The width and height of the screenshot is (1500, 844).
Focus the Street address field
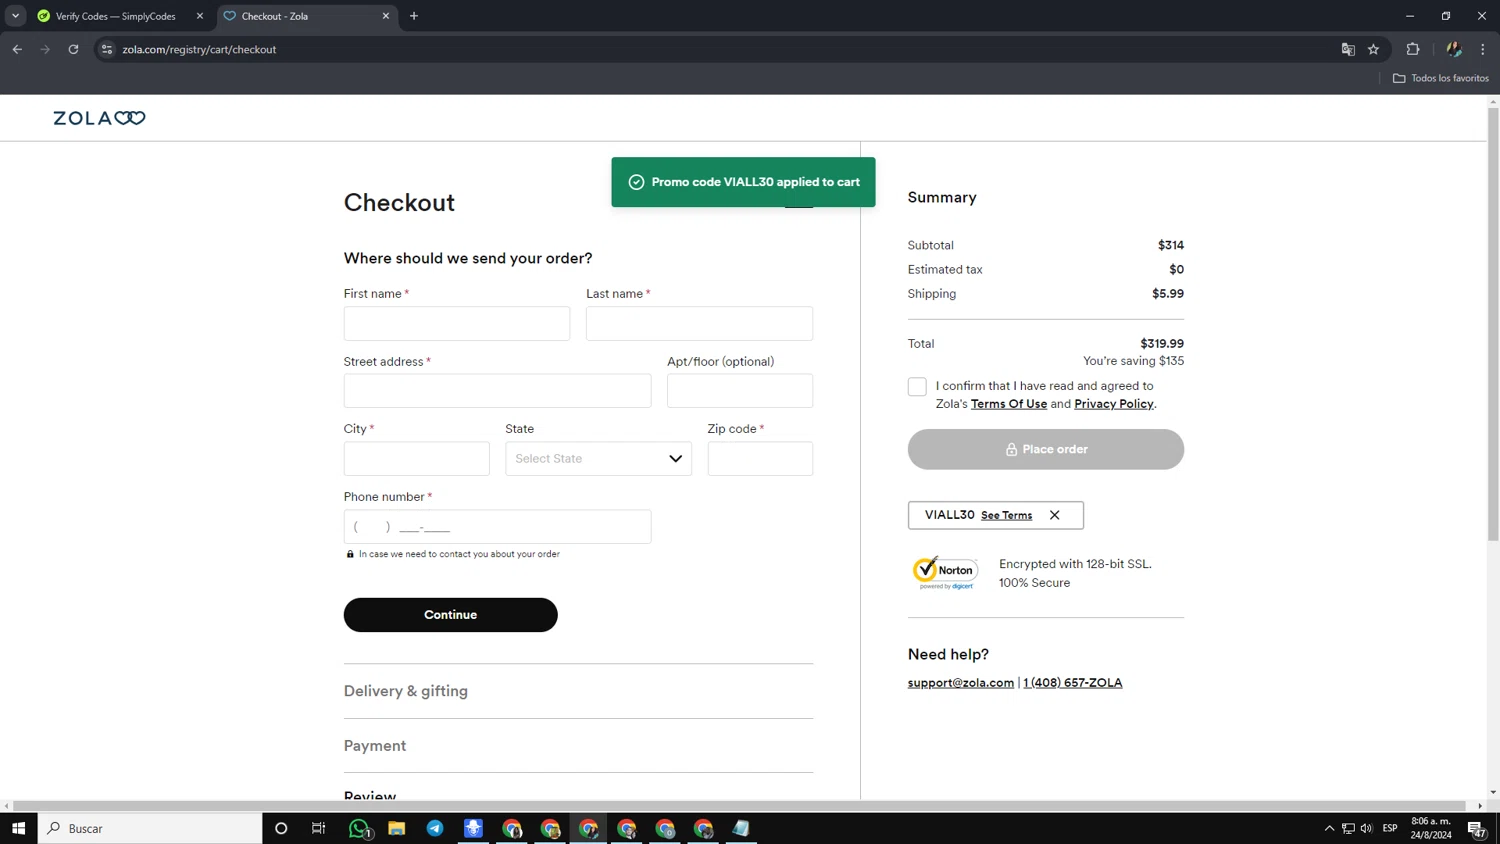click(497, 391)
